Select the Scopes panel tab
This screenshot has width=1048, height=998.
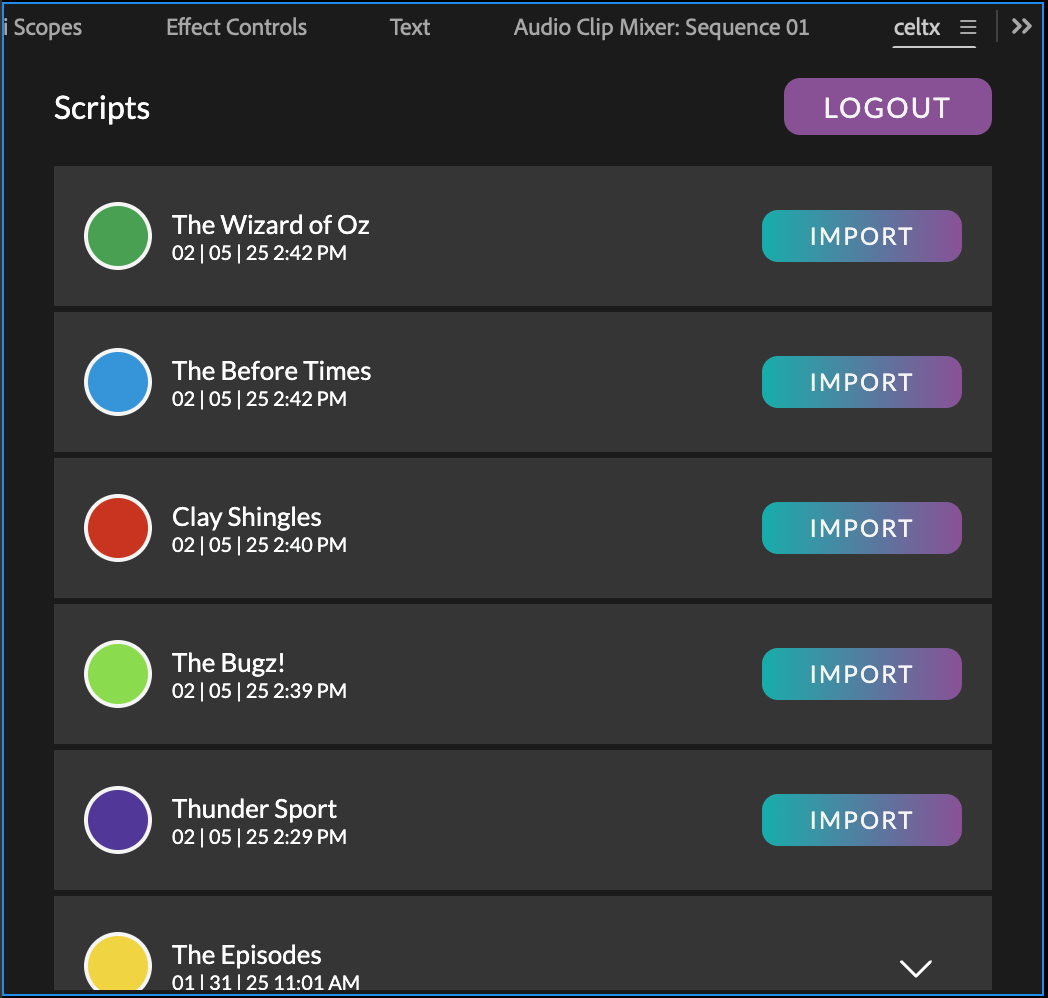click(x=43, y=27)
